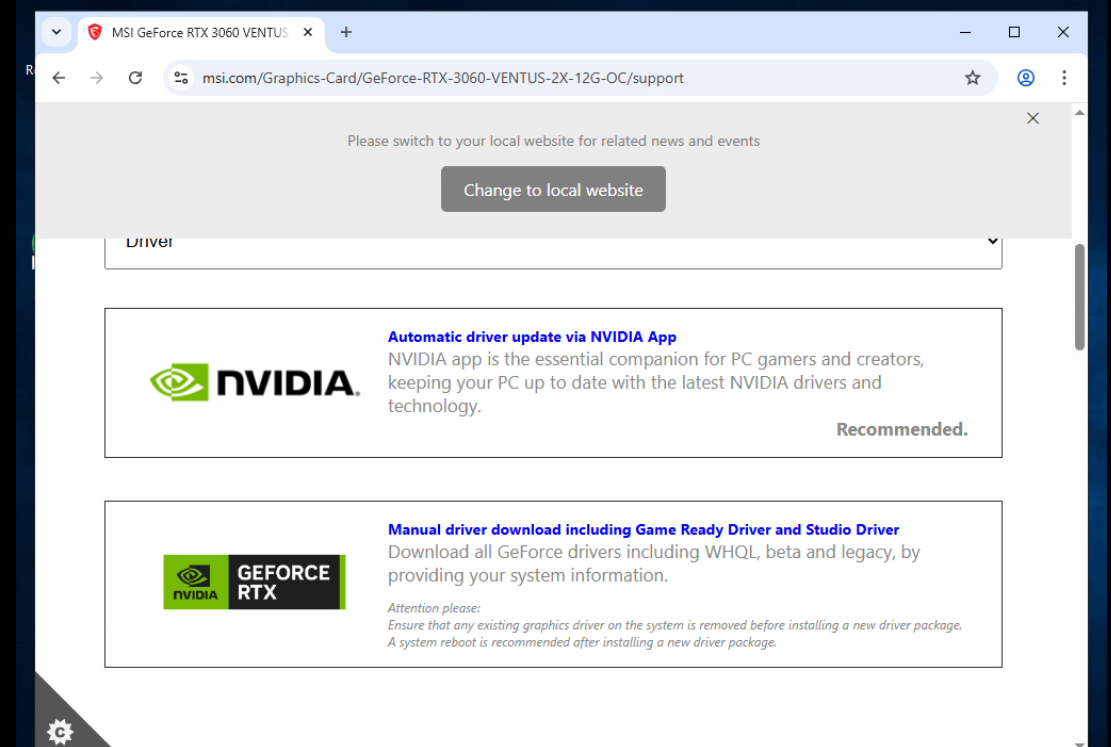Close the MSI GeForce RTX 3060 tab
Image resolution: width=1111 pixels, height=747 pixels.
pyautogui.click(x=308, y=32)
